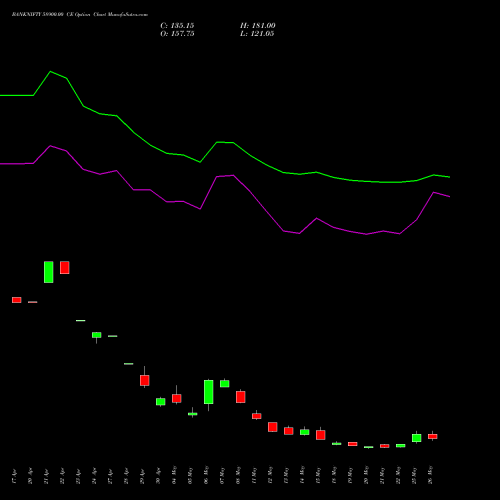Click the "22 Apr" date axis label
This screenshot has height=500, width=500.
coord(62,477)
